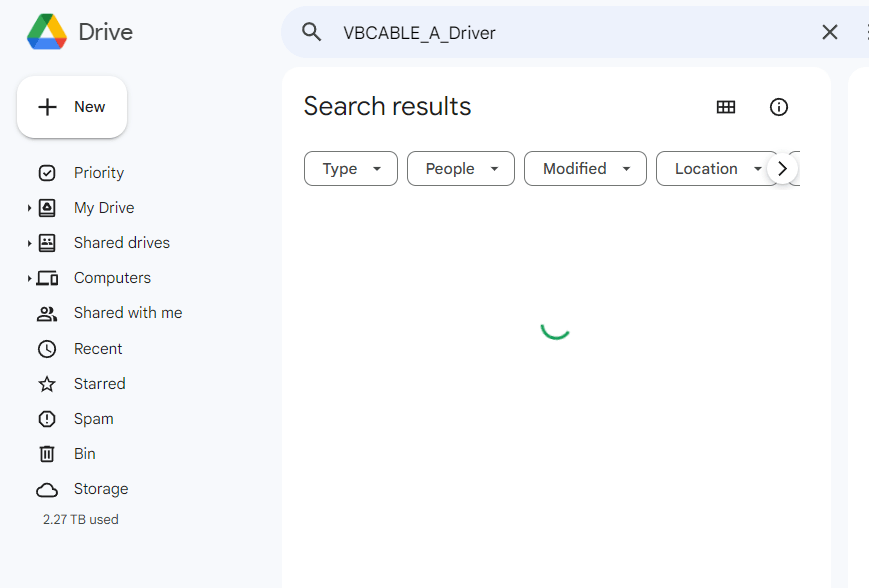Viewport: 869px width, 588px height.
Task: Click the Storage cloud icon
Action: pyautogui.click(x=47, y=490)
